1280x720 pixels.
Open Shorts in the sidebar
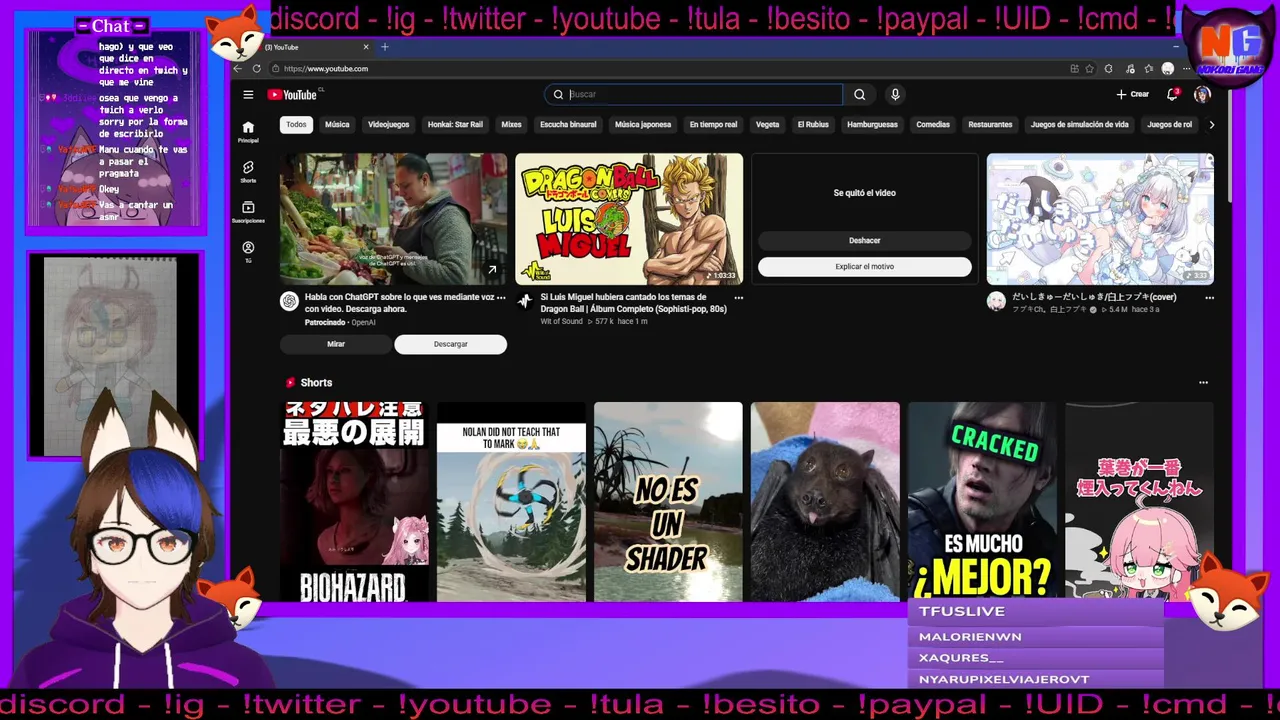click(x=248, y=171)
